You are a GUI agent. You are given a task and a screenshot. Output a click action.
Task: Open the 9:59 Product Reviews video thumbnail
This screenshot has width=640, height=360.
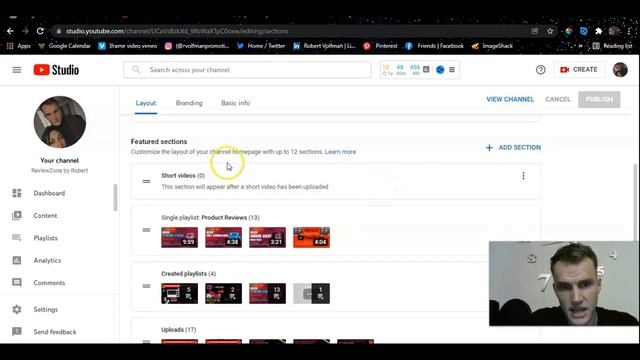click(180, 238)
